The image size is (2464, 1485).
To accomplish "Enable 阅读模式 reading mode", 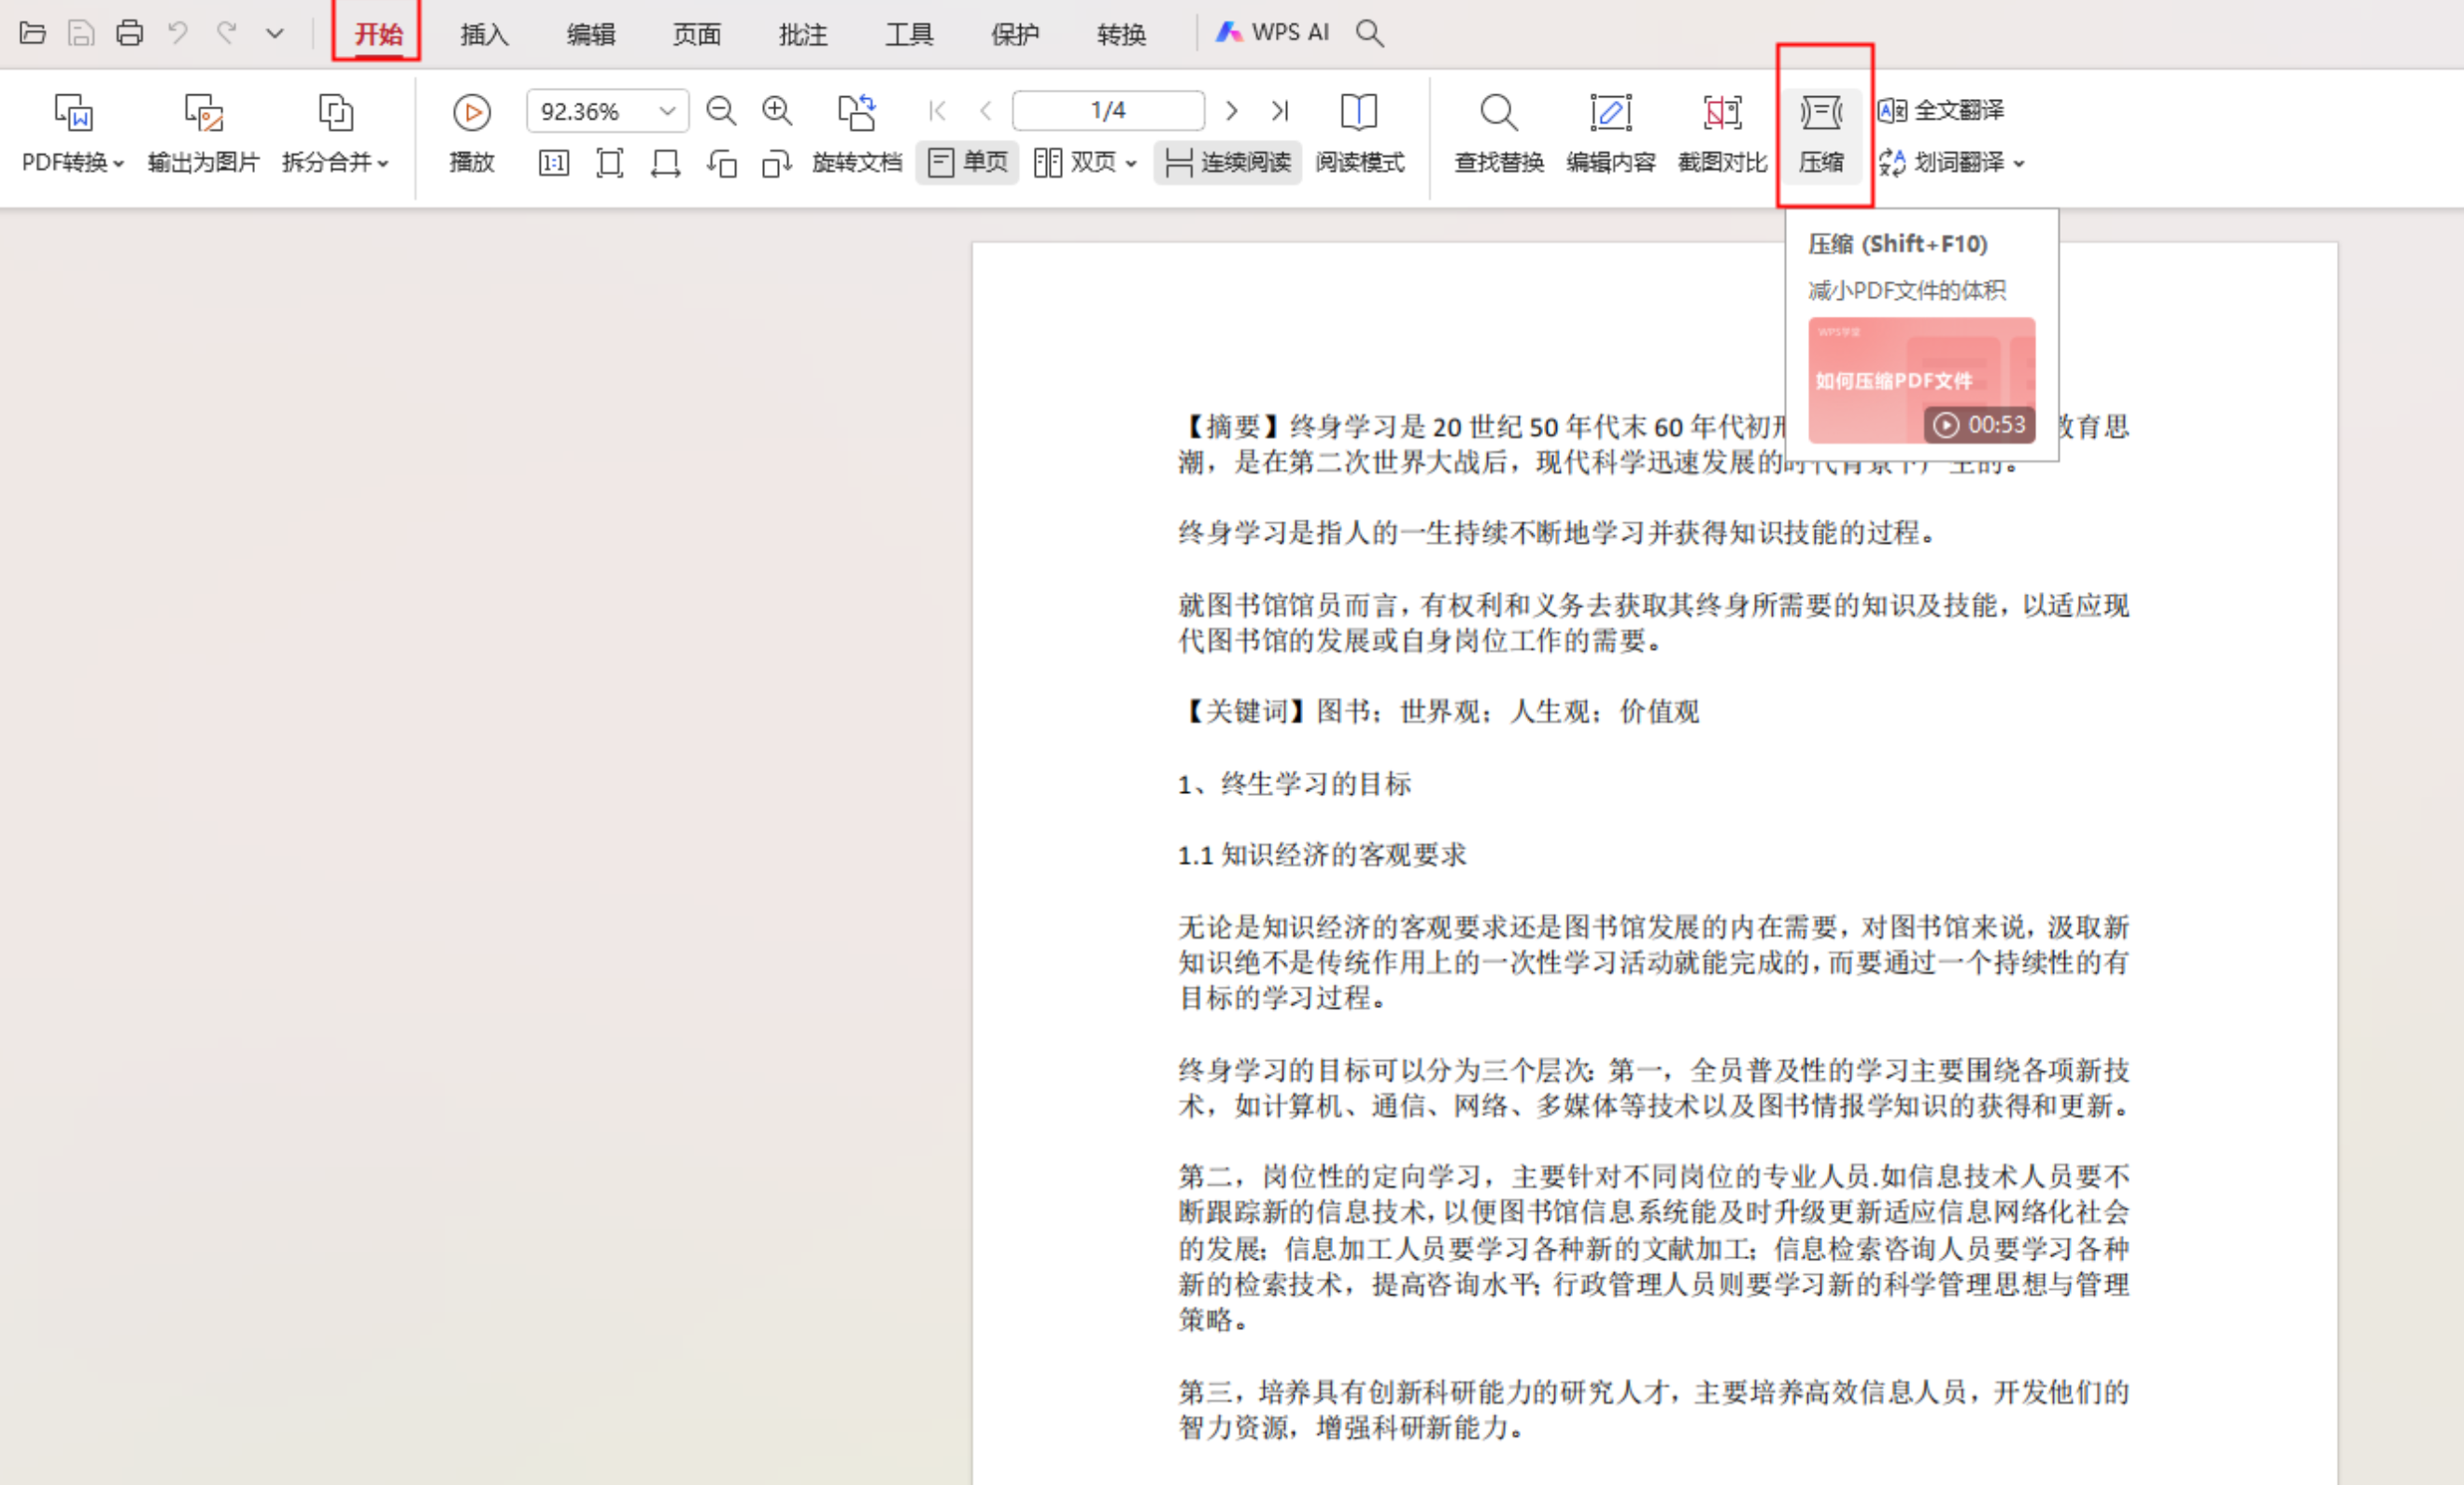I will [1359, 131].
